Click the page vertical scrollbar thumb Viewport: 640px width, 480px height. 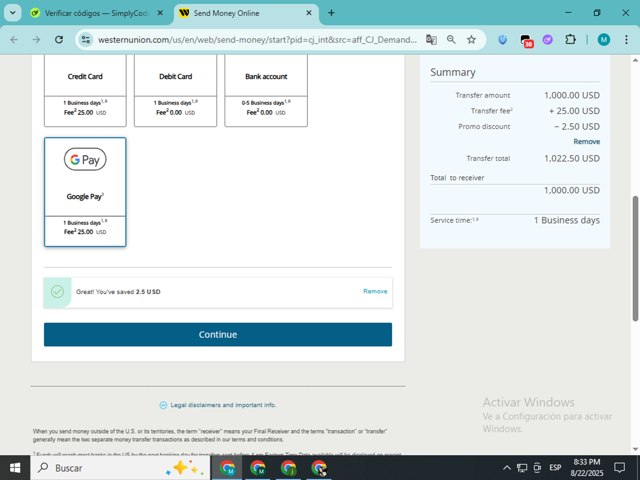(636, 258)
